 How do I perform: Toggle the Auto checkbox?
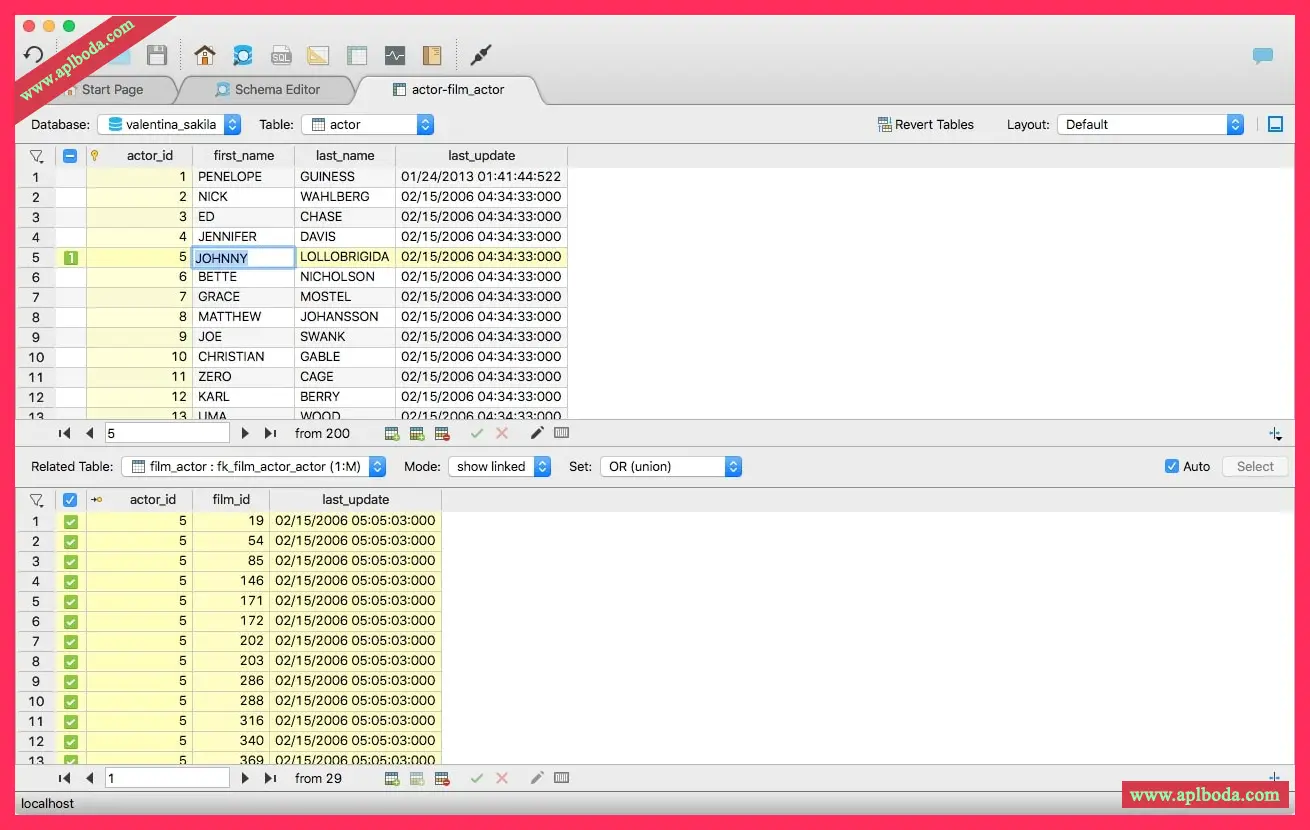tap(1172, 466)
